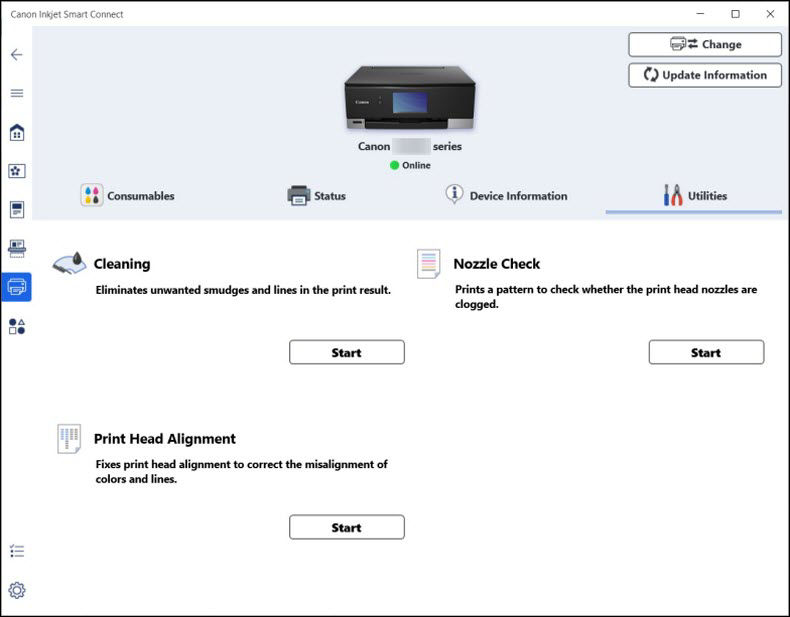The image size is (790, 617).
Task: Open the Device Information tab
Action: tap(506, 196)
